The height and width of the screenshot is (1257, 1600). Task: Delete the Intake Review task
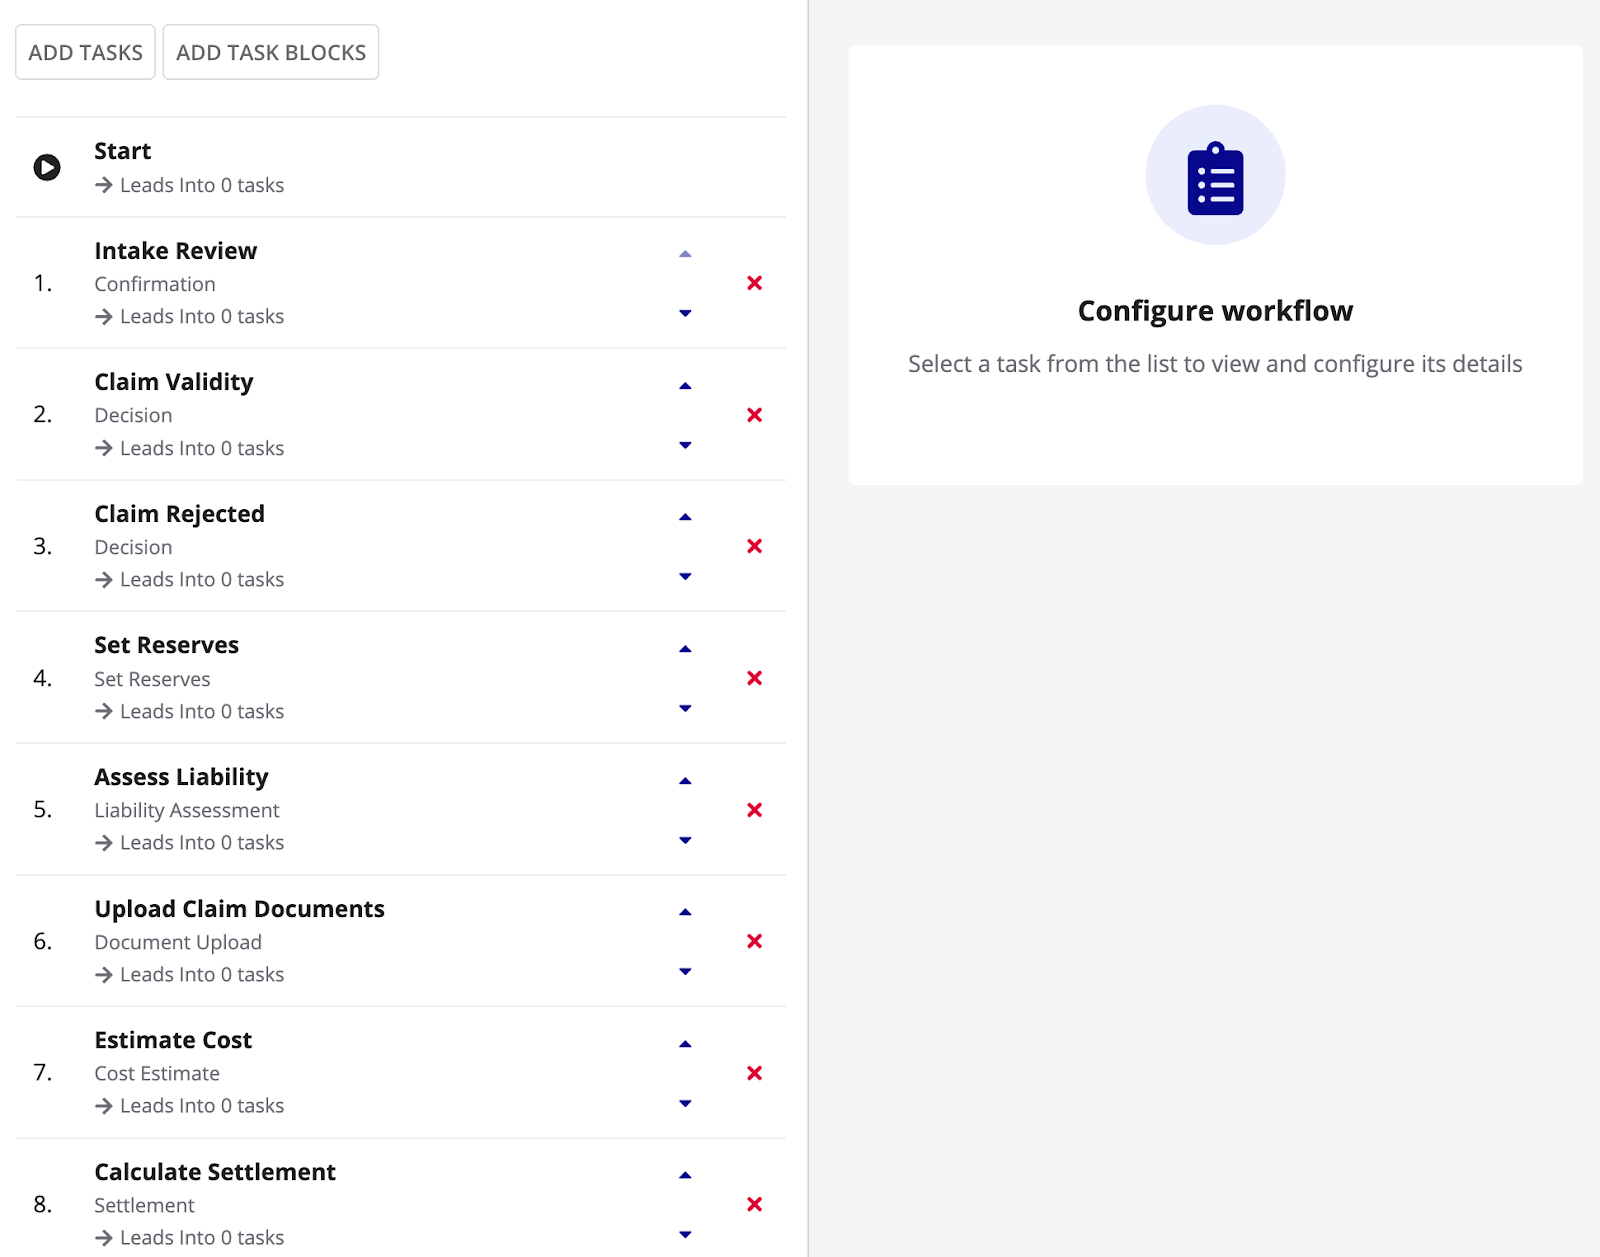click(755, 283)
